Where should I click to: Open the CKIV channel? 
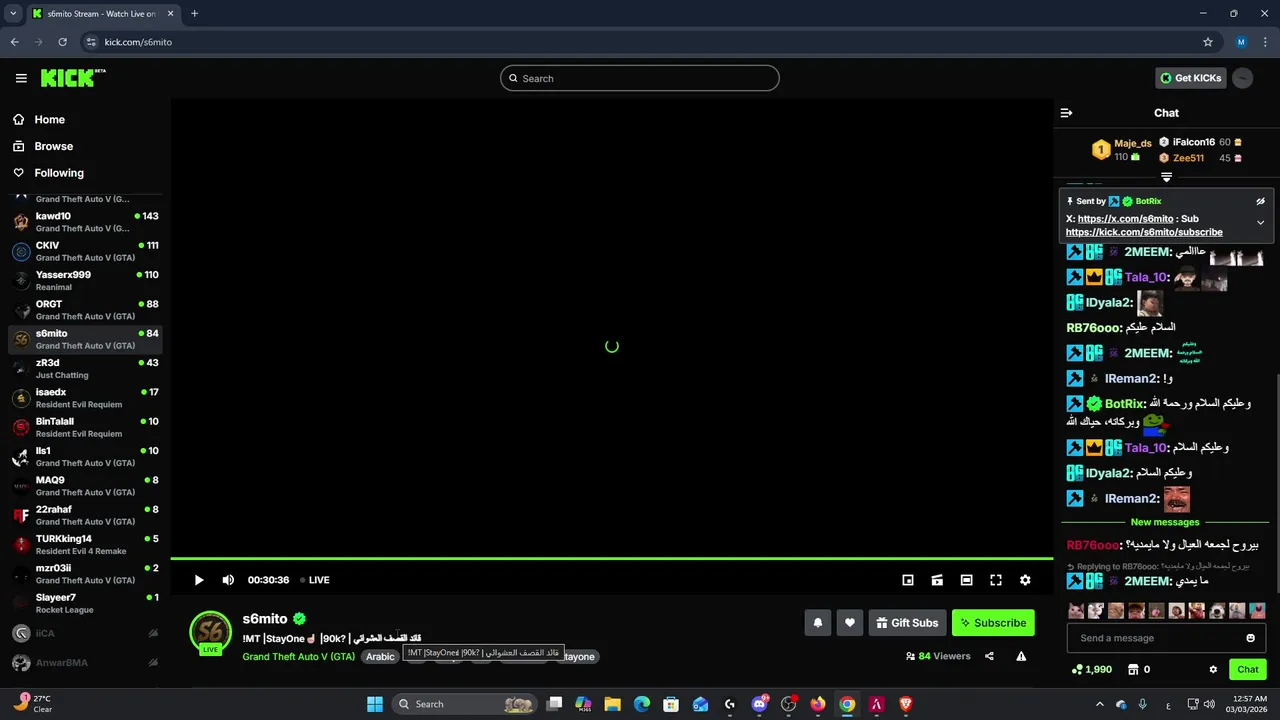[x=85, y=251]
